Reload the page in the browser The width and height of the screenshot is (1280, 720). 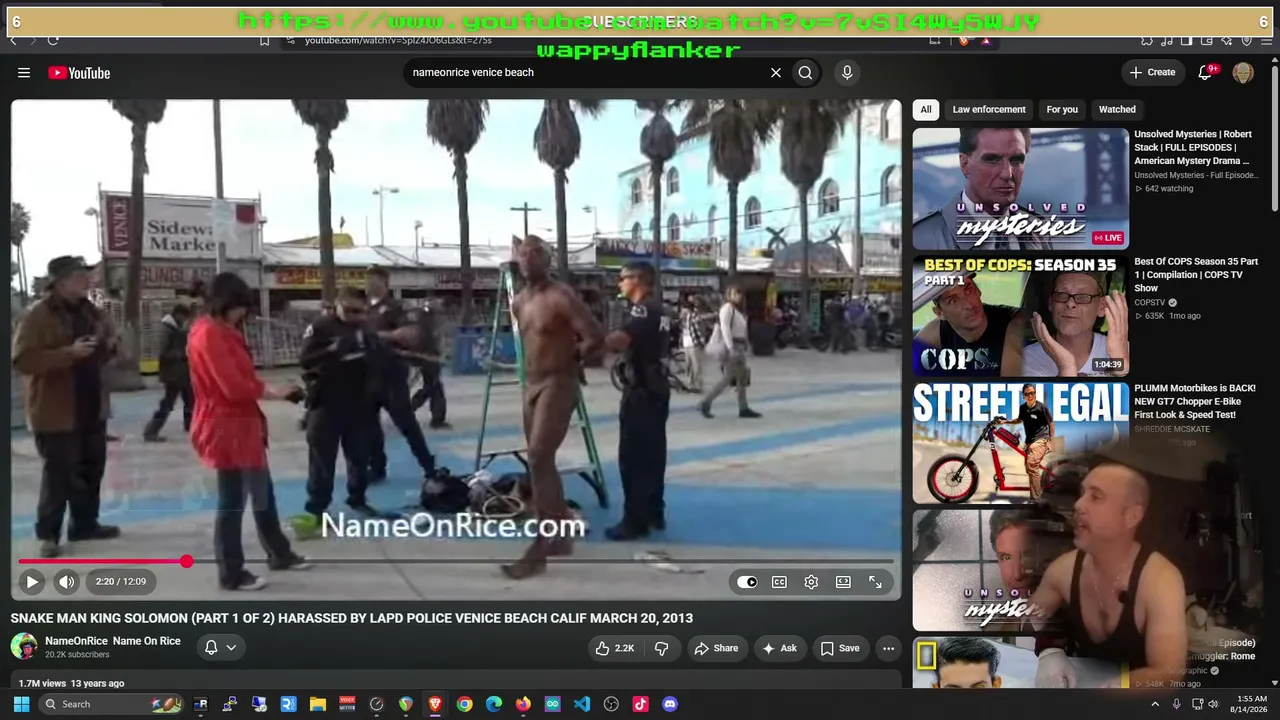53,40
